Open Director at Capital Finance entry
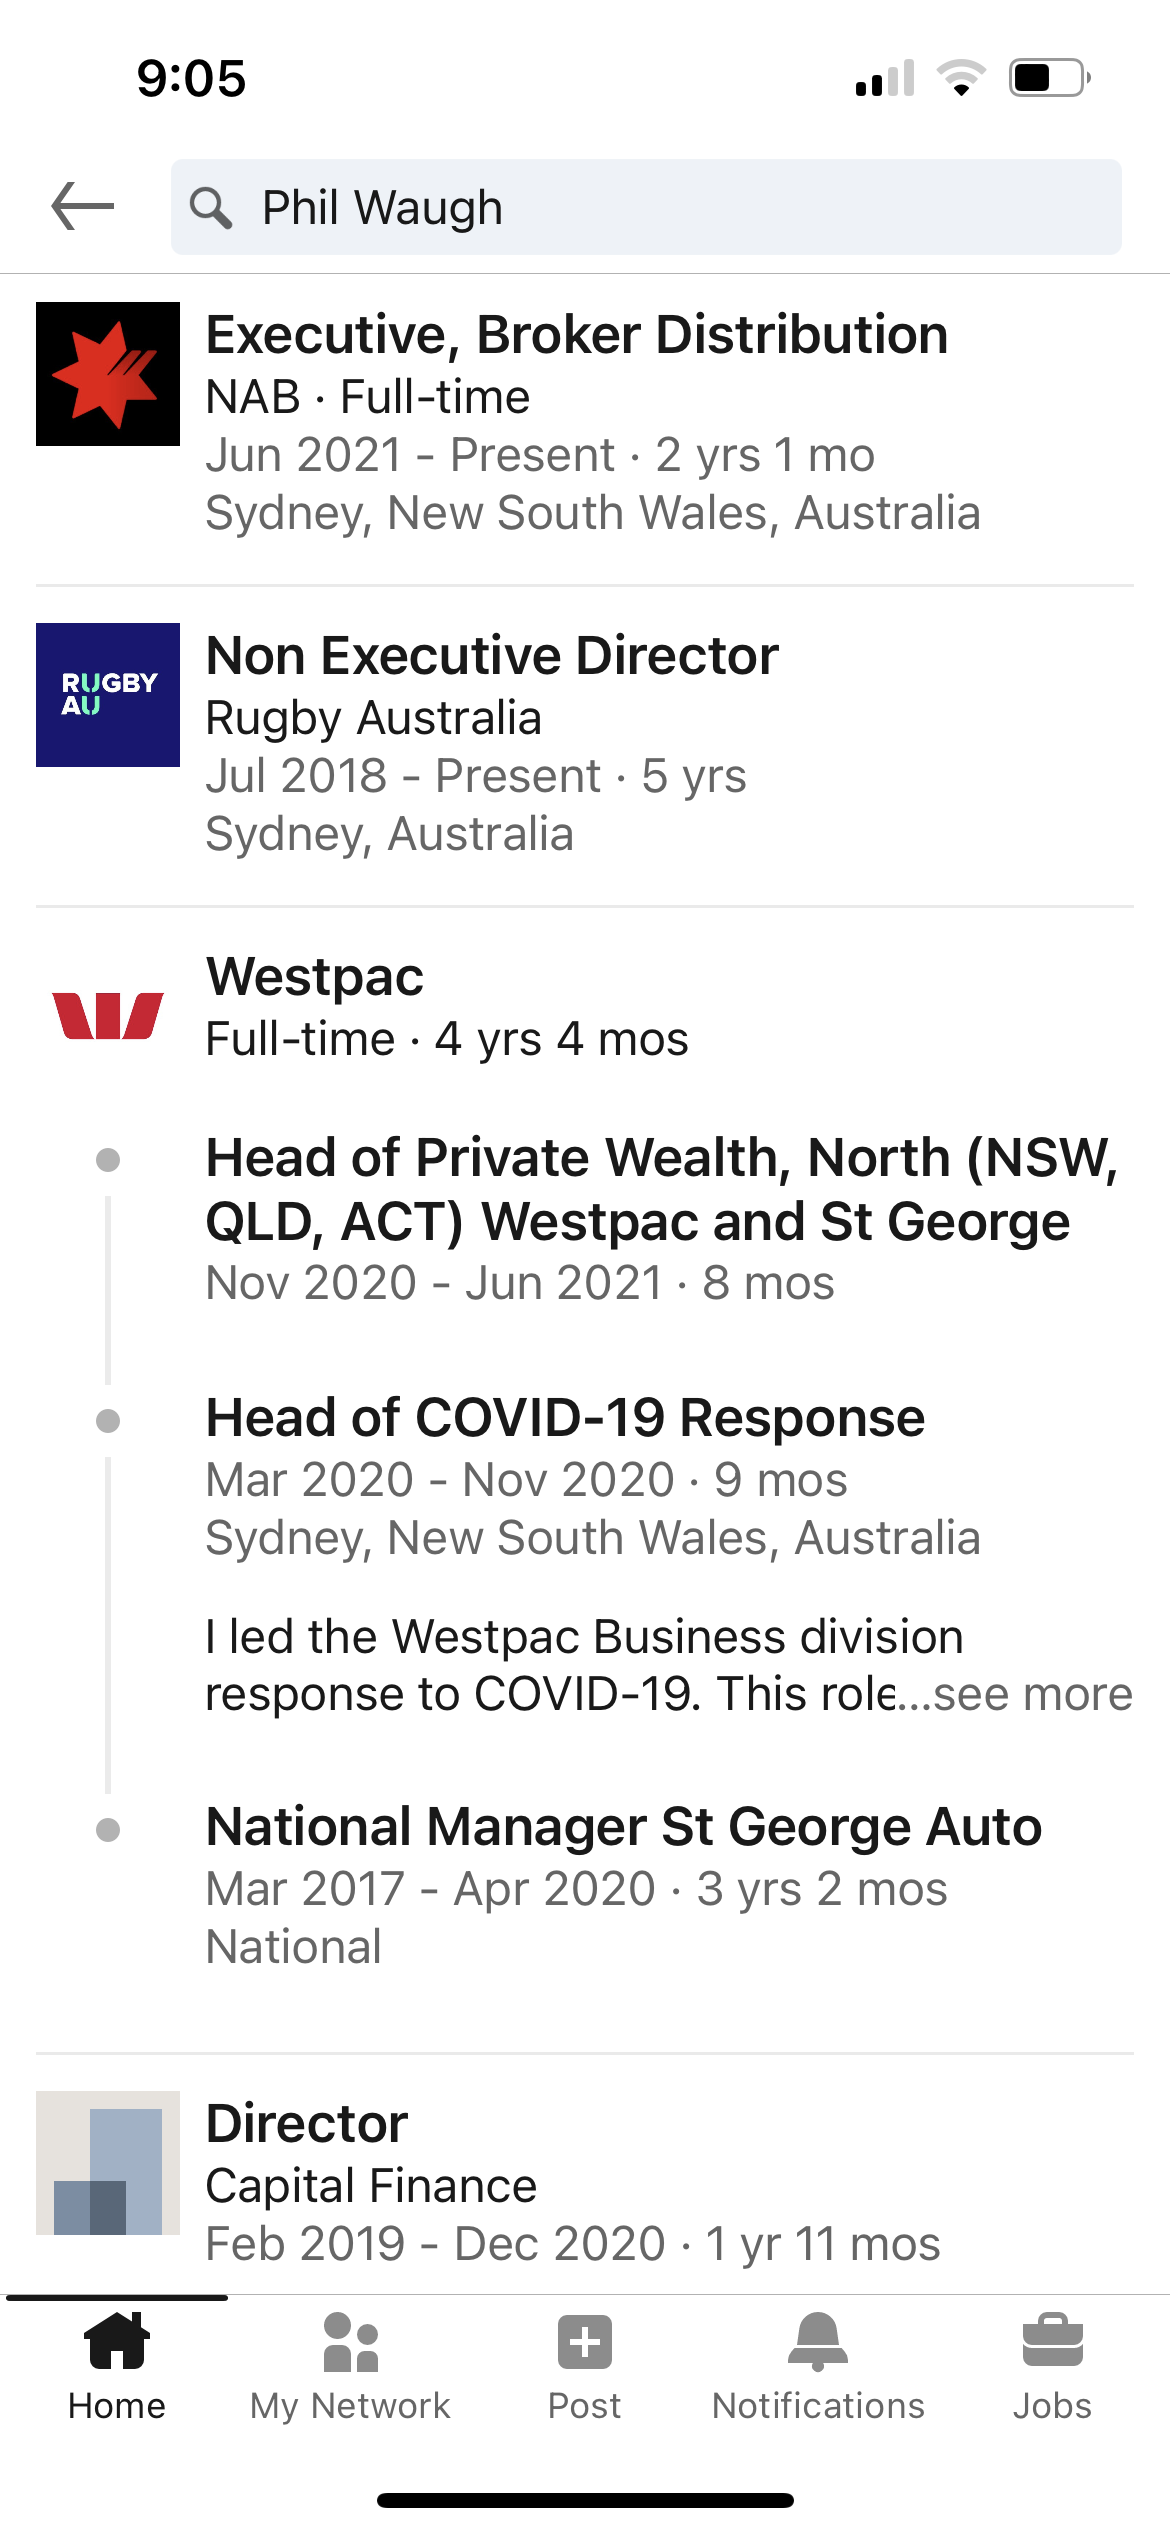Screen dimensions: 1170x2532 click(307, 2124)
